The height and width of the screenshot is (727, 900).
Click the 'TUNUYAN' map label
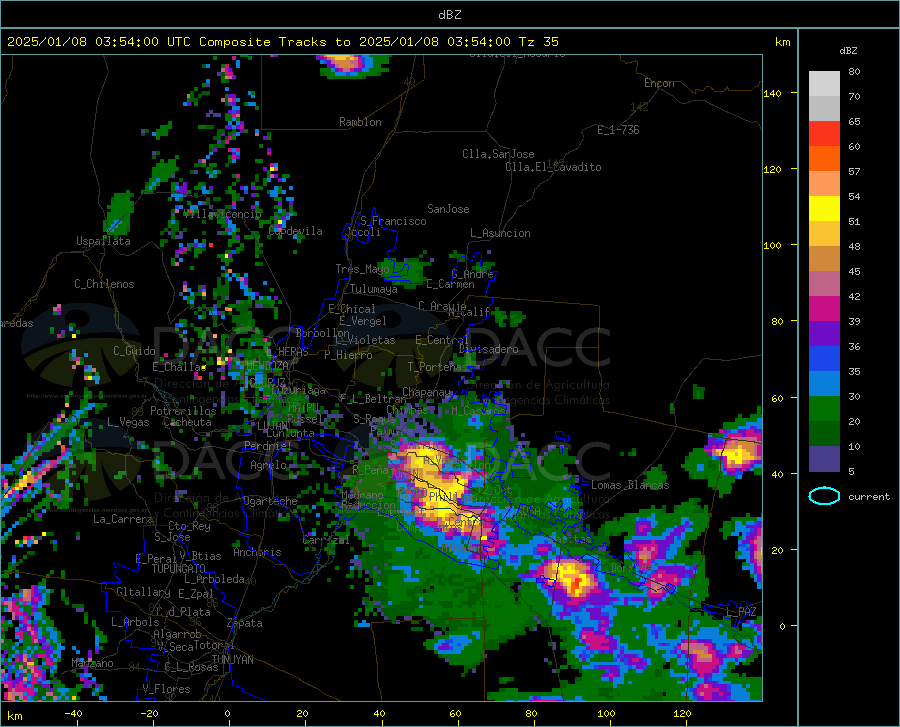(x=232, y=660)
